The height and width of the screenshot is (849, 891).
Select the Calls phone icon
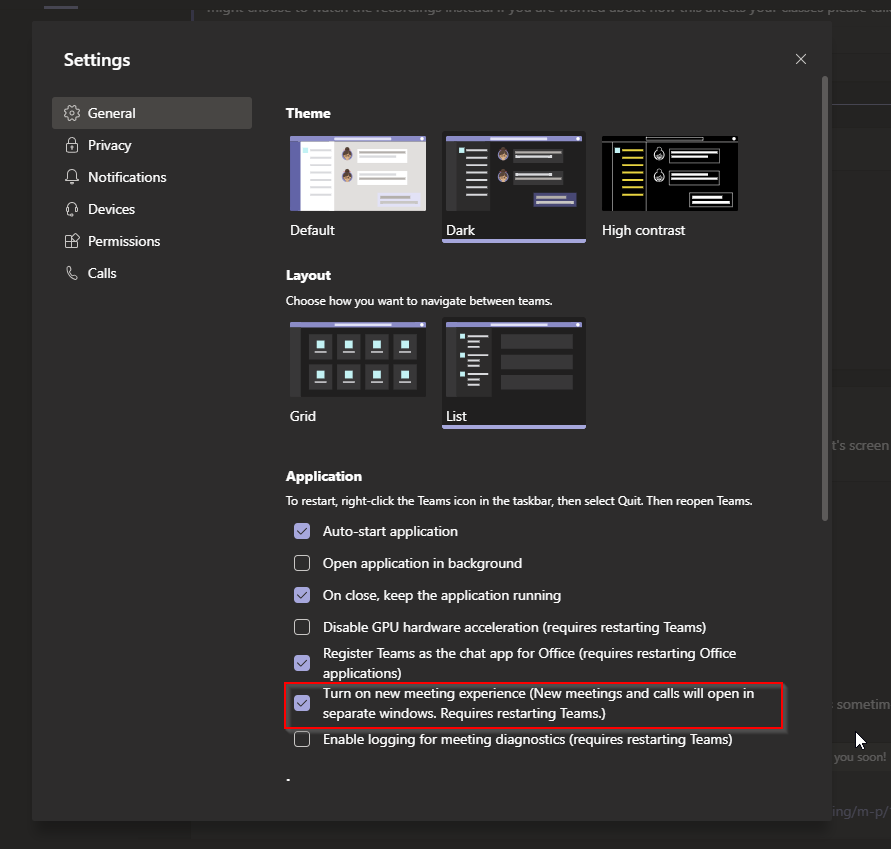click(71, 272)
